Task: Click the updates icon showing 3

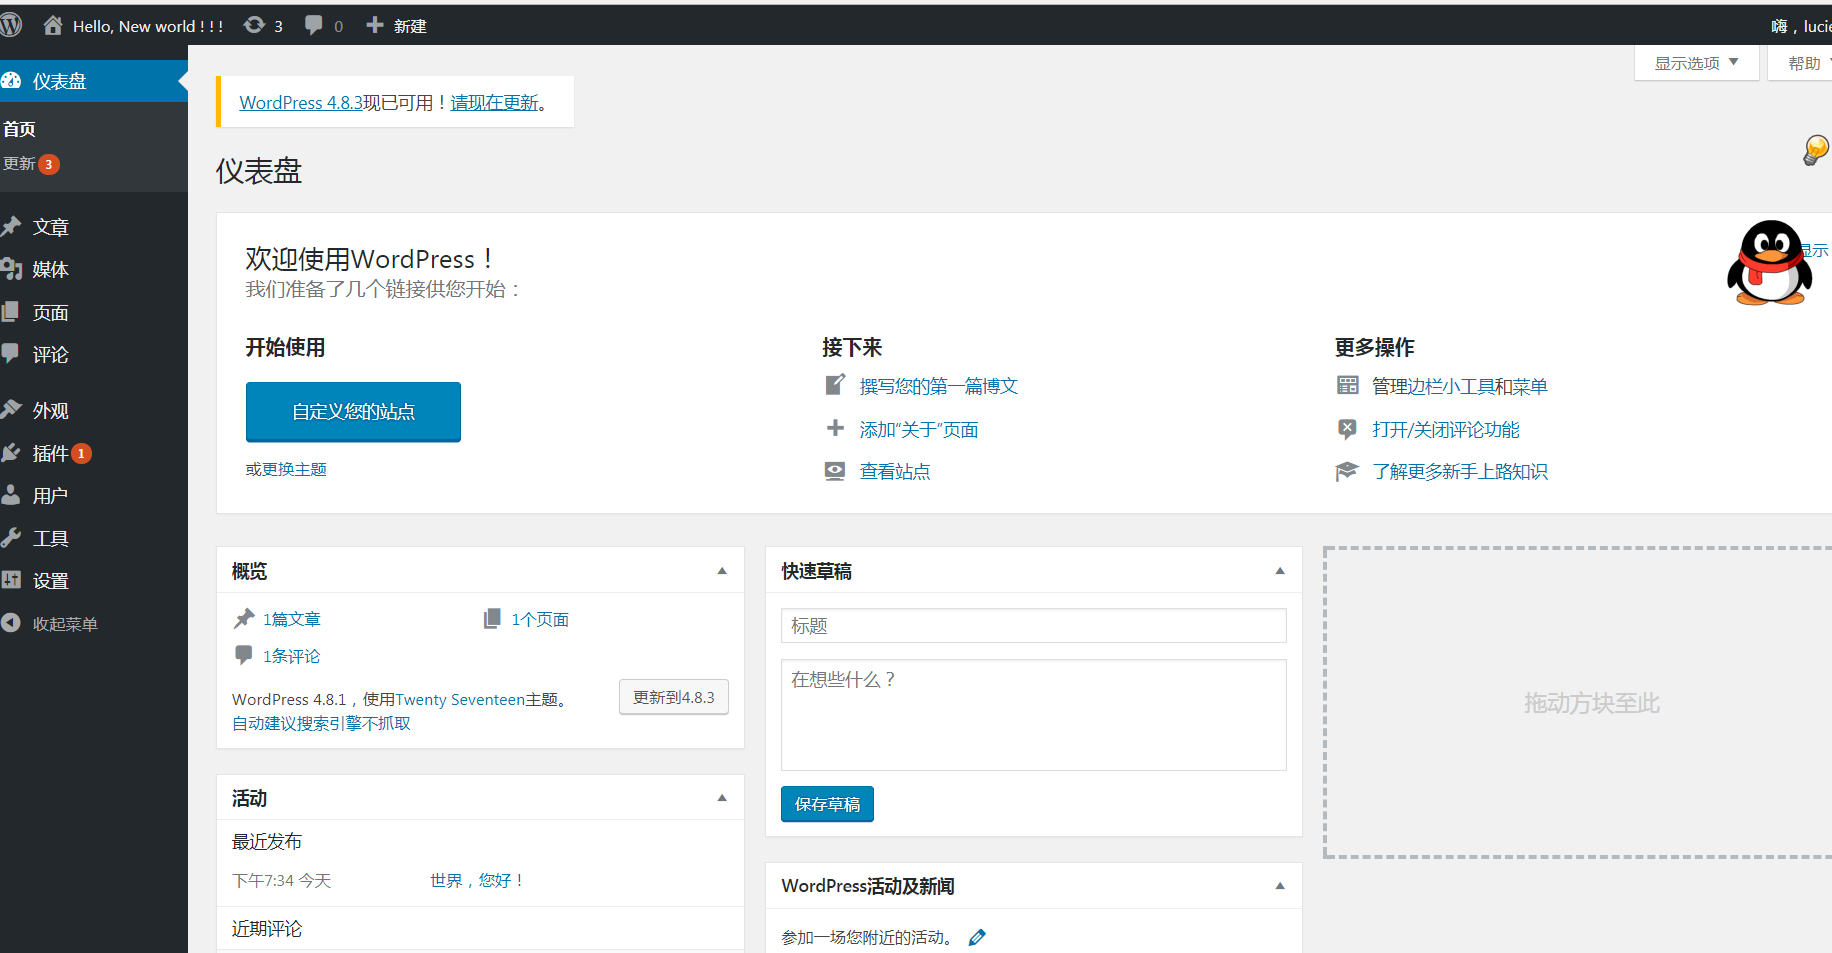Action: pyautogui.click(x=255, y=25)
